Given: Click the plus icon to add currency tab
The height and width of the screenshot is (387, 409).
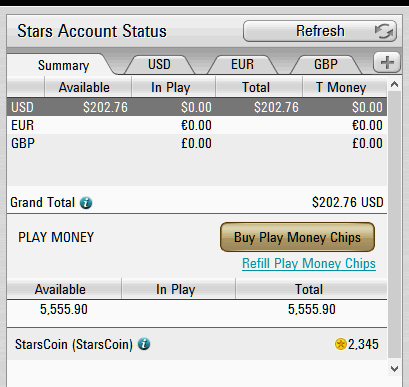Looking at the screenshot, I should (x=387, y=62).
